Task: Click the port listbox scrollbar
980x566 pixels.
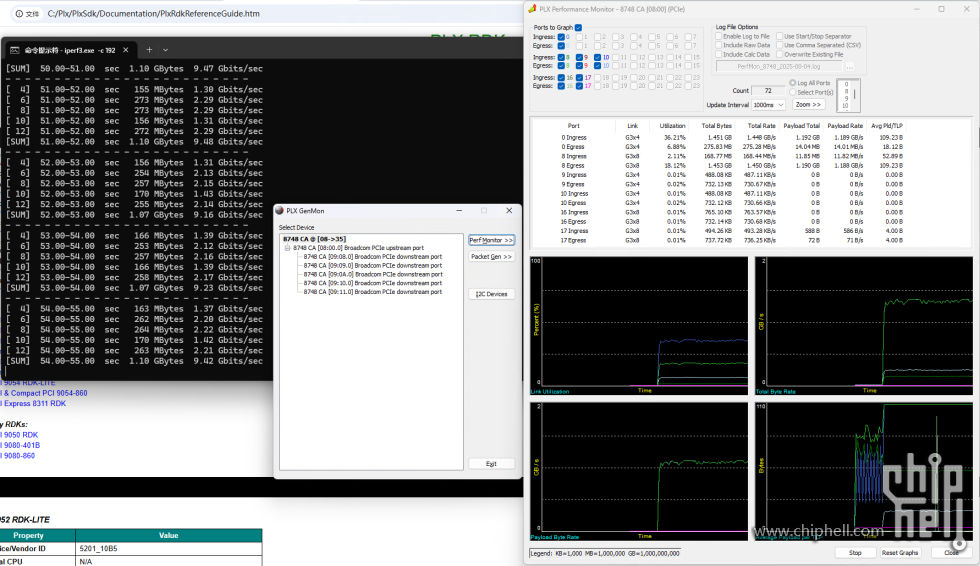Action: pos(854,95)
